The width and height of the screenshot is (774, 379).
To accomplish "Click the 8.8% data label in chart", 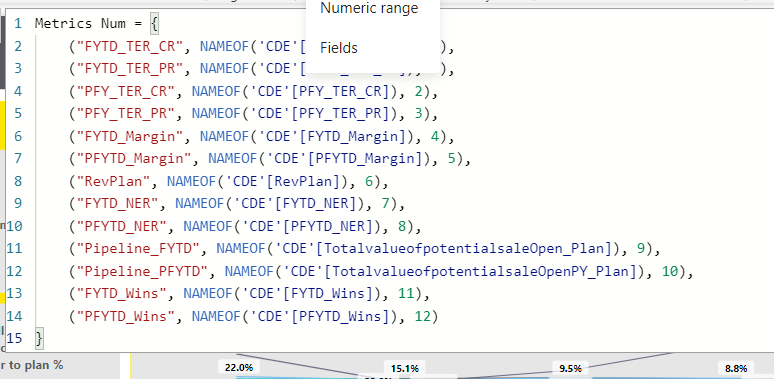I will pos(736,368).
